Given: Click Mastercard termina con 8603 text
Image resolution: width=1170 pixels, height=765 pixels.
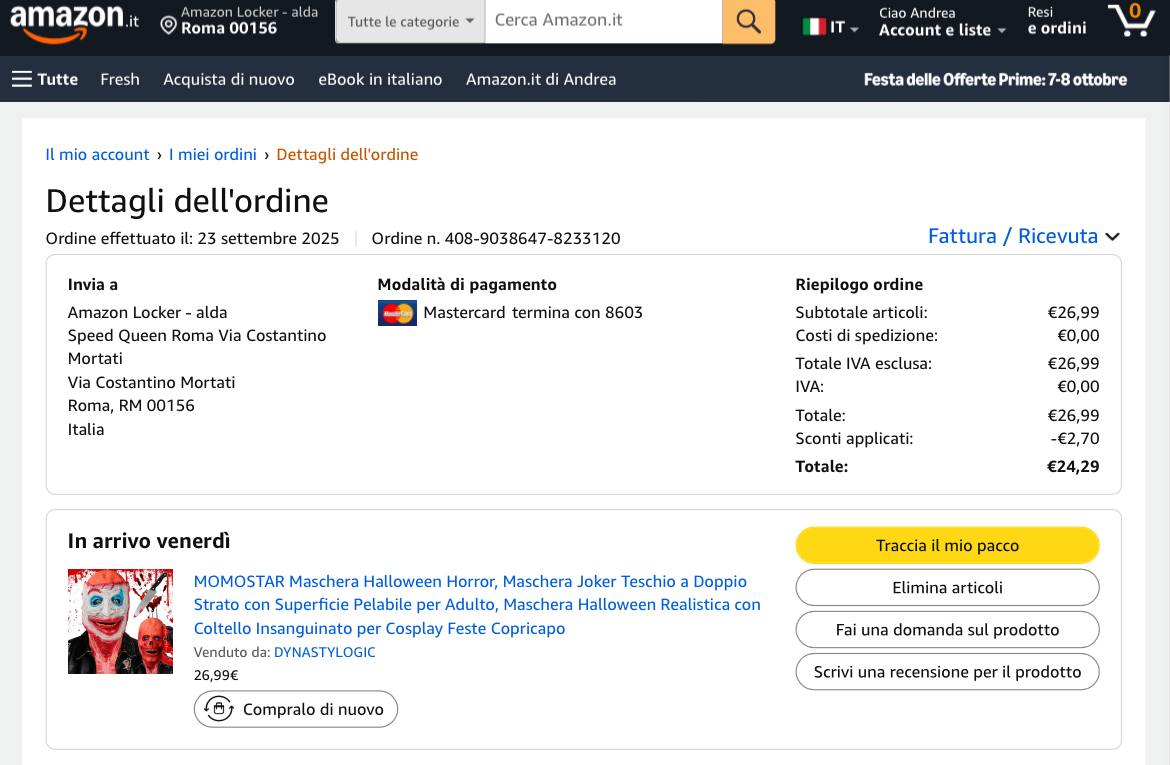Looking at the screenshot, I should [533, 313].
